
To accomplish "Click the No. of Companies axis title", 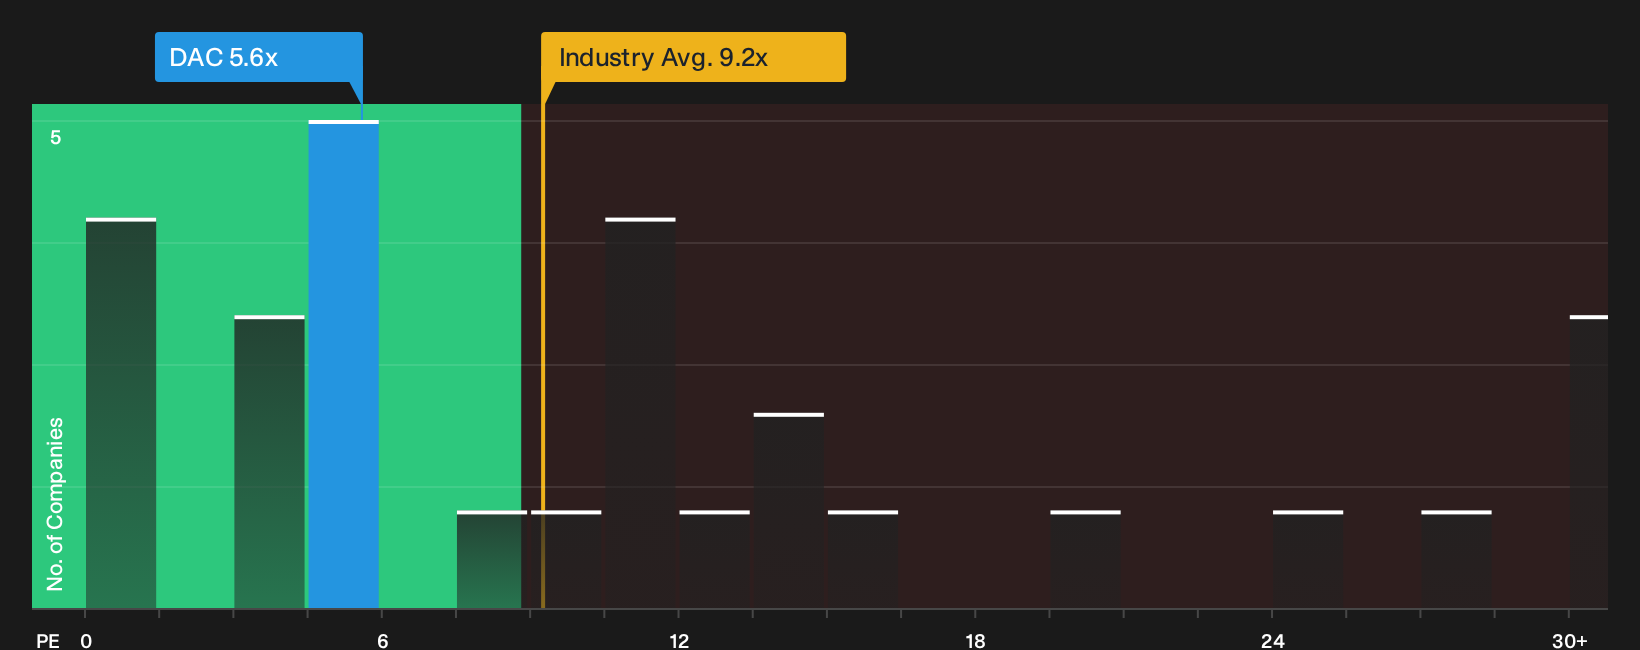I will click(55, 503).
